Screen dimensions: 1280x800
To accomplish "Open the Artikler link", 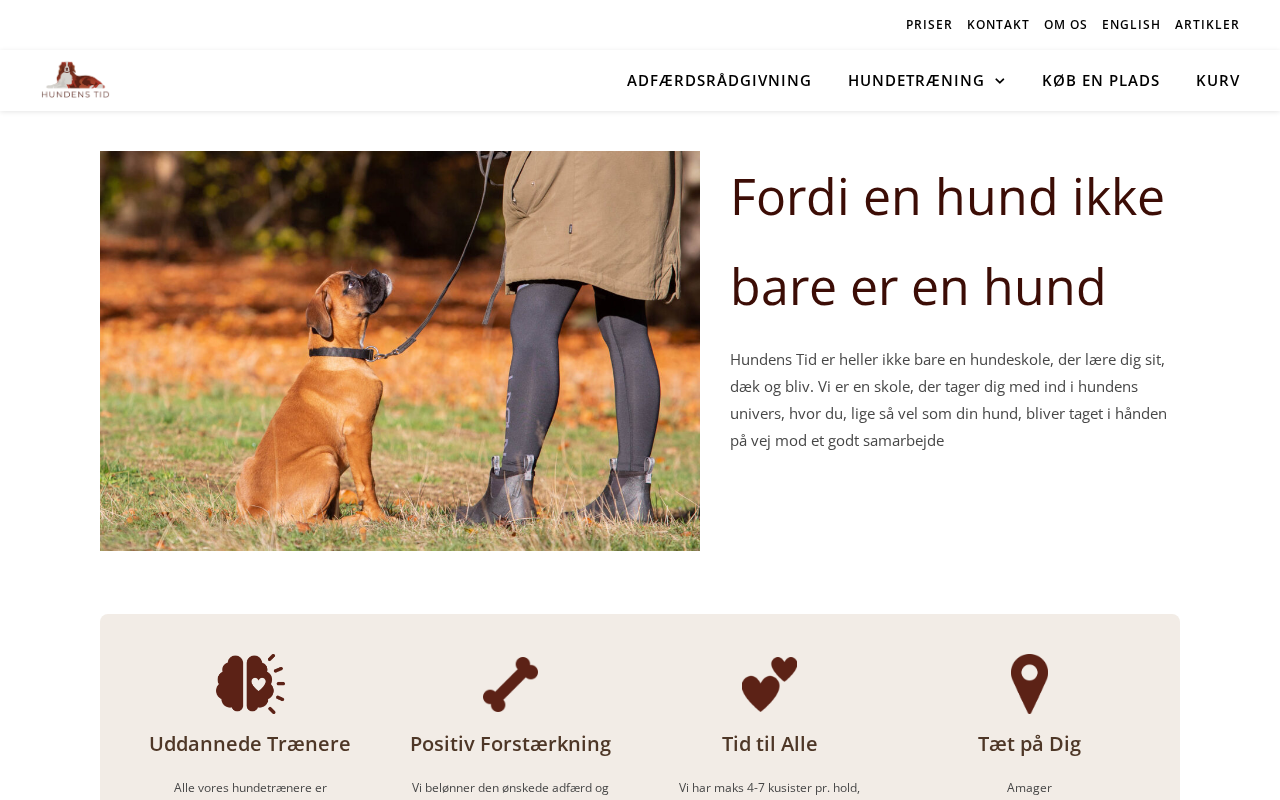I will coord(1207,24).
